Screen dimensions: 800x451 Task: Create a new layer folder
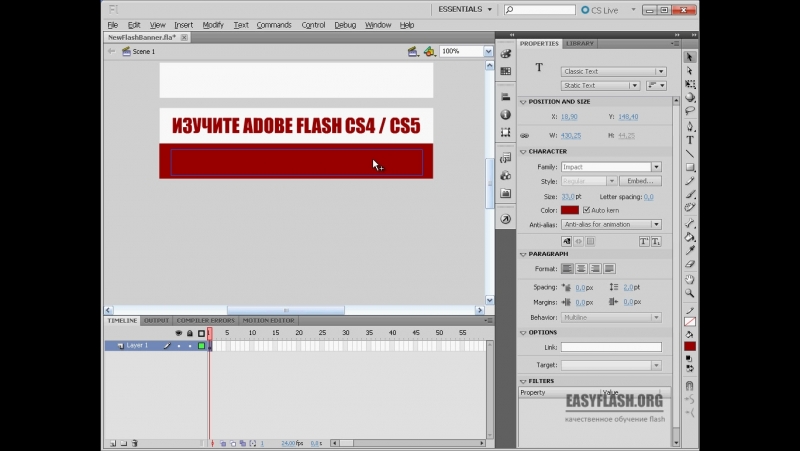tap(123, 443)
